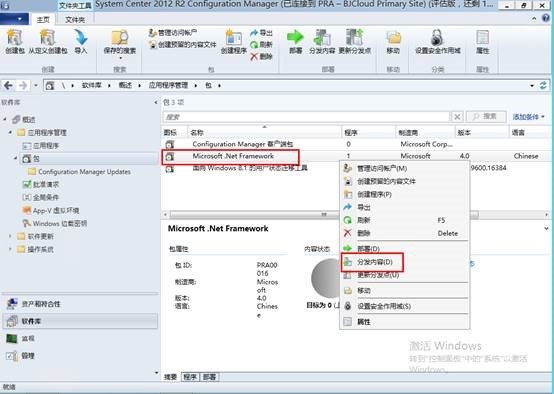This screenshot has height=394, width=554.
Task: Collapse the ribbon with the up chevron
Action: [x=534, y=18]
